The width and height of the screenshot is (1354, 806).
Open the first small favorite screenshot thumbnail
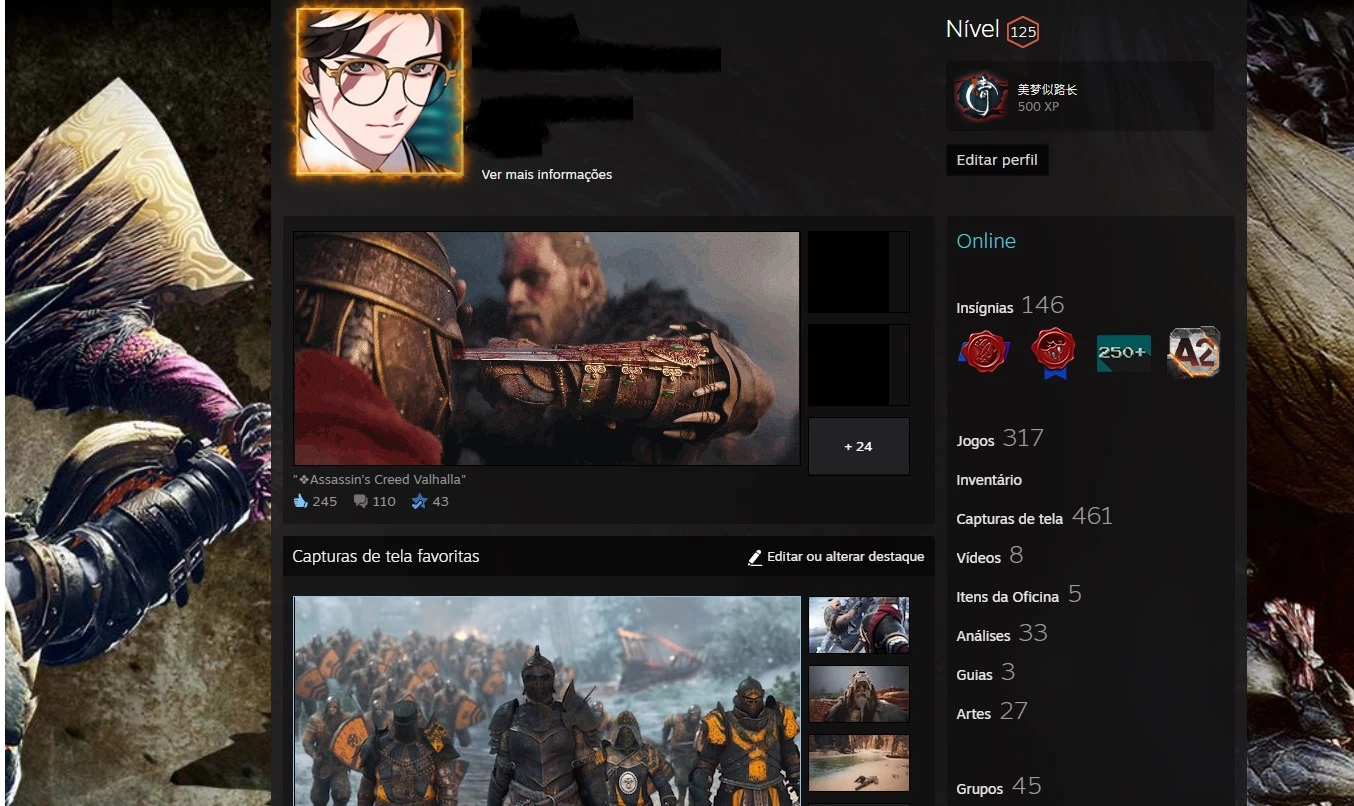point(858,625)
